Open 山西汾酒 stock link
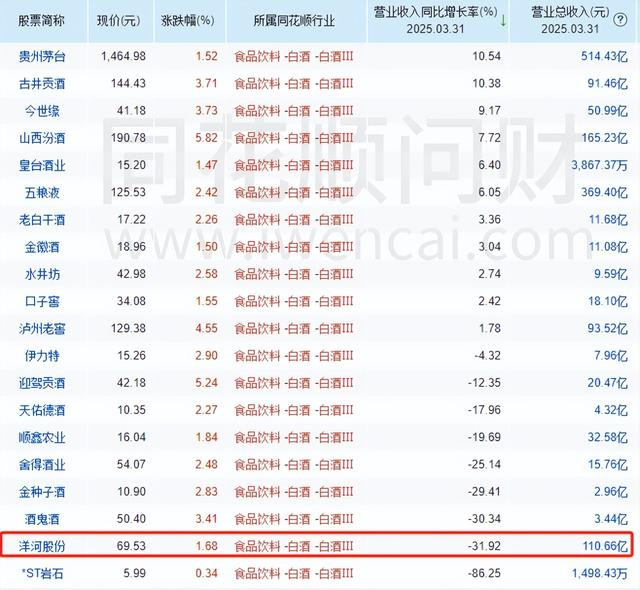640x590 pixels. click(42, 138)
